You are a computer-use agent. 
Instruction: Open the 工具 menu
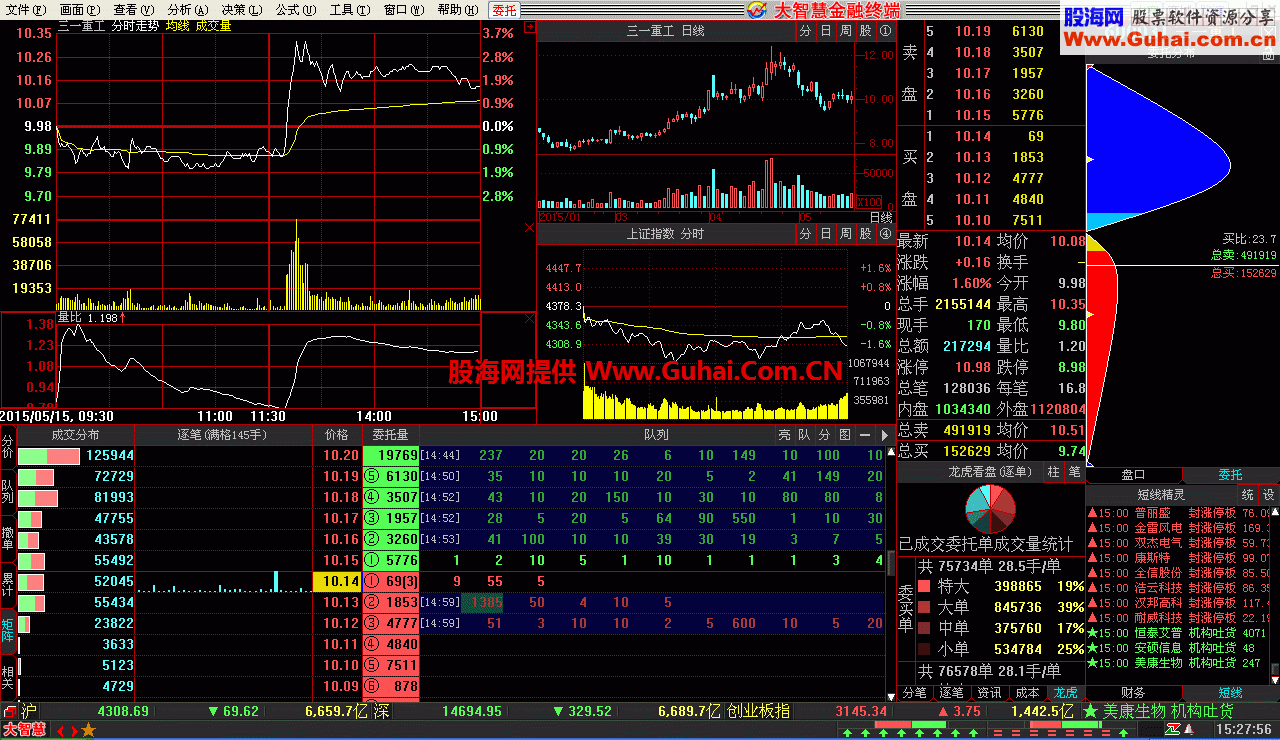(x=350, y=9)
